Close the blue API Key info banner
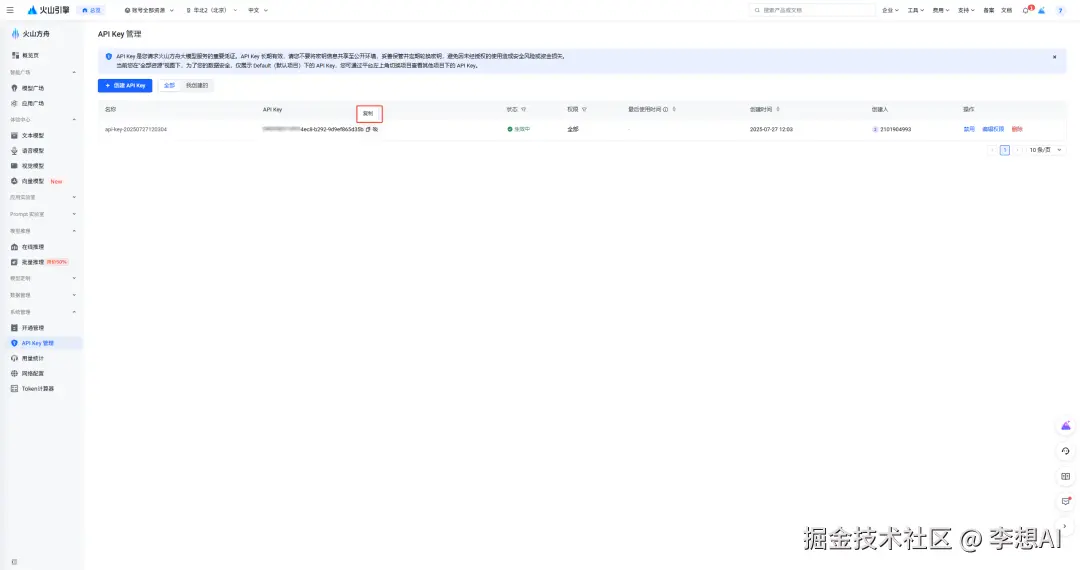This screenshot has height=570, width=1080. (x=1055, y=57)
